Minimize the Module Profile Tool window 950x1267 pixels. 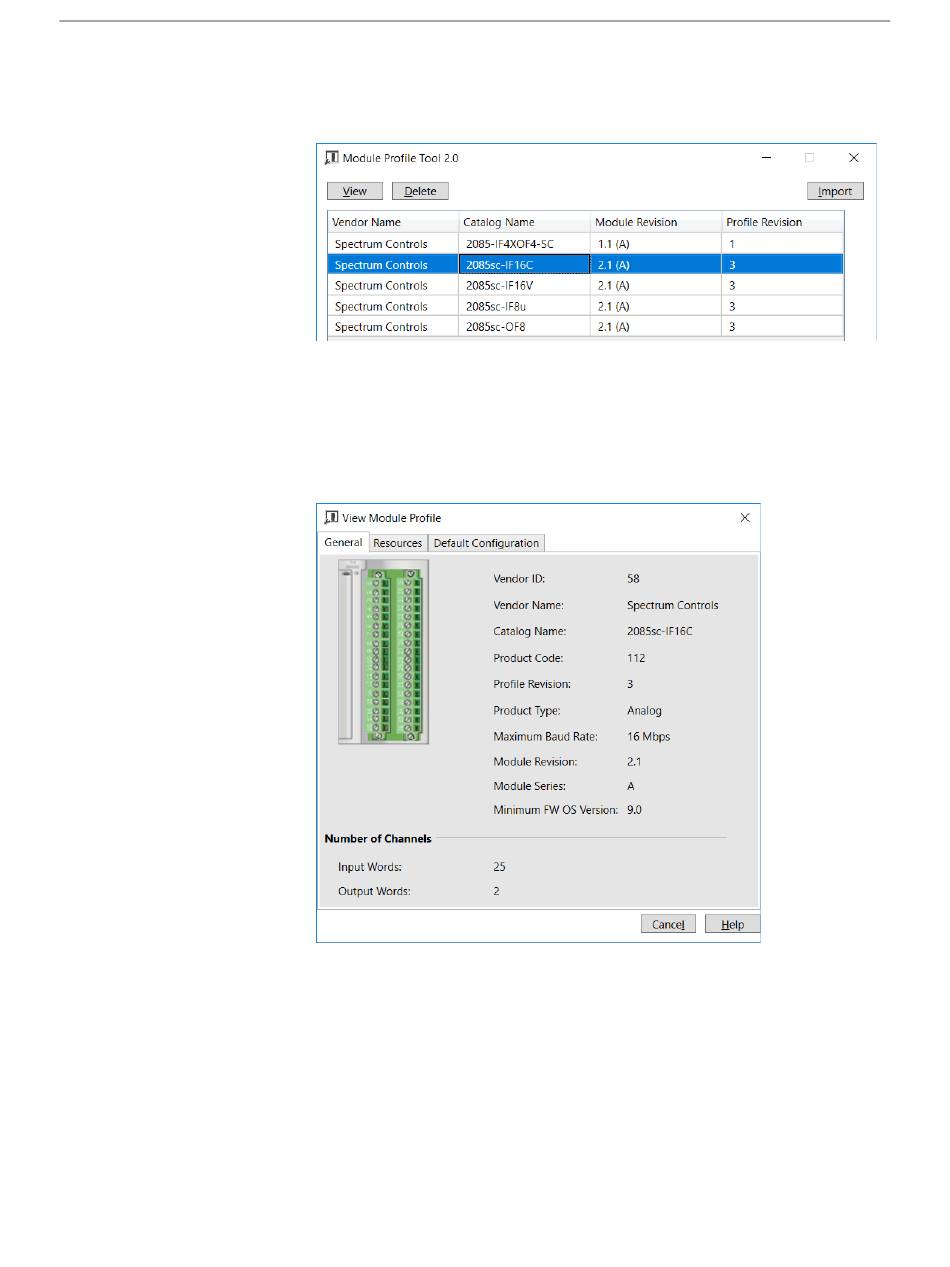click(765, 158)
